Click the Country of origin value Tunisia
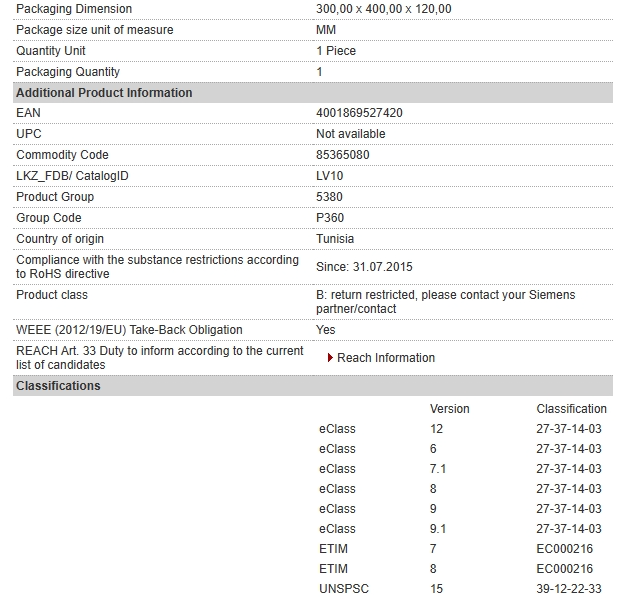The height and width of the screenshot is (602, 623). tap(335, 238)
